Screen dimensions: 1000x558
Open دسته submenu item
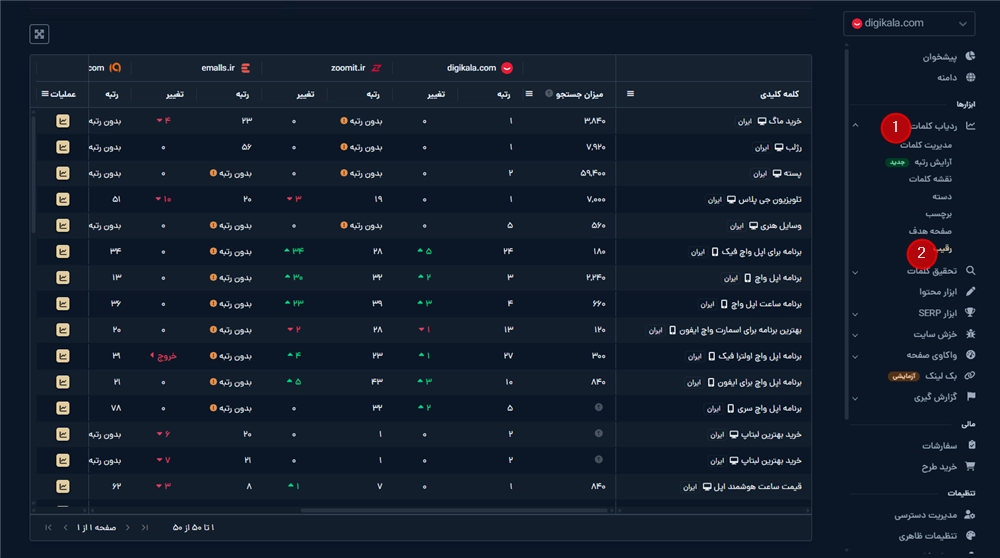[942, 196]
